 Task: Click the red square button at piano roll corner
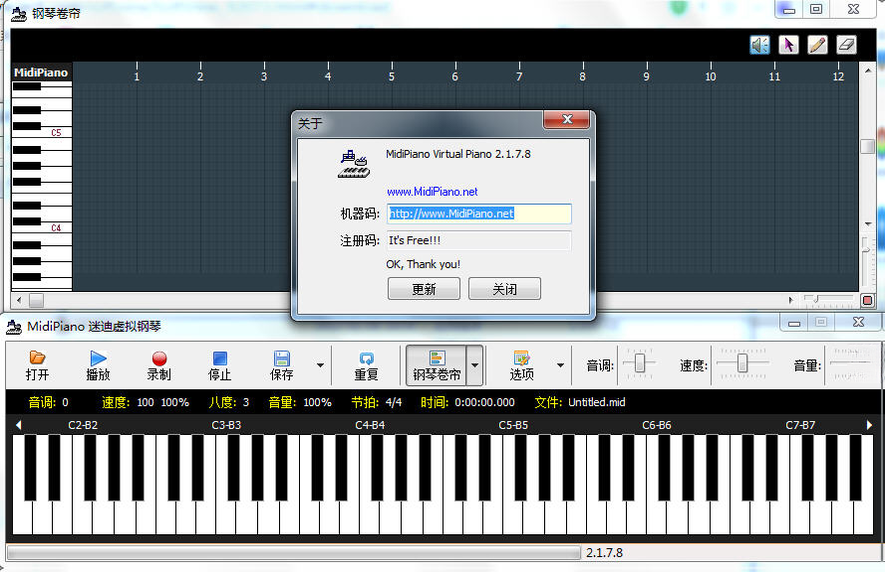[868, 300]
